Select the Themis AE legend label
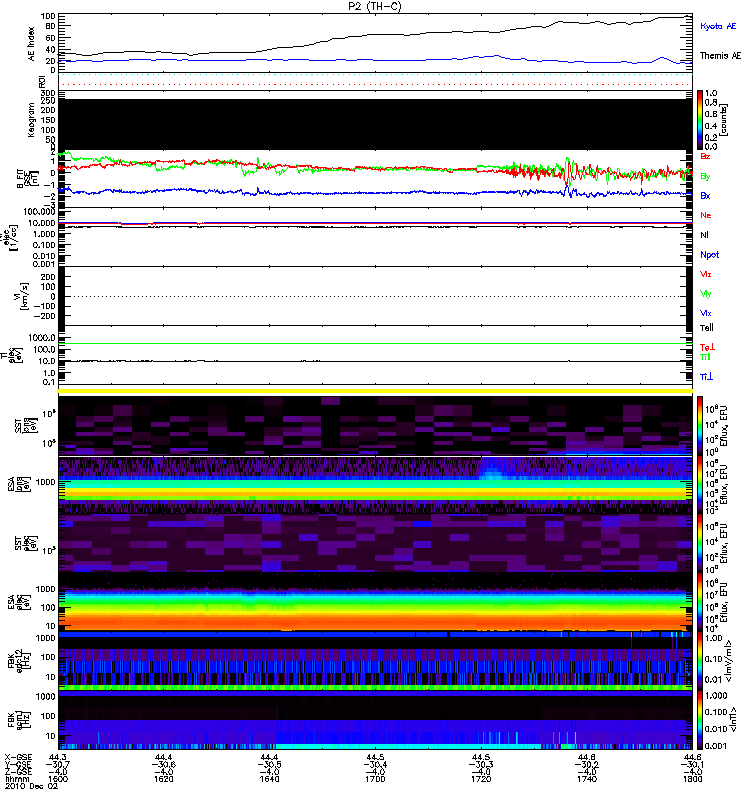 720,56
